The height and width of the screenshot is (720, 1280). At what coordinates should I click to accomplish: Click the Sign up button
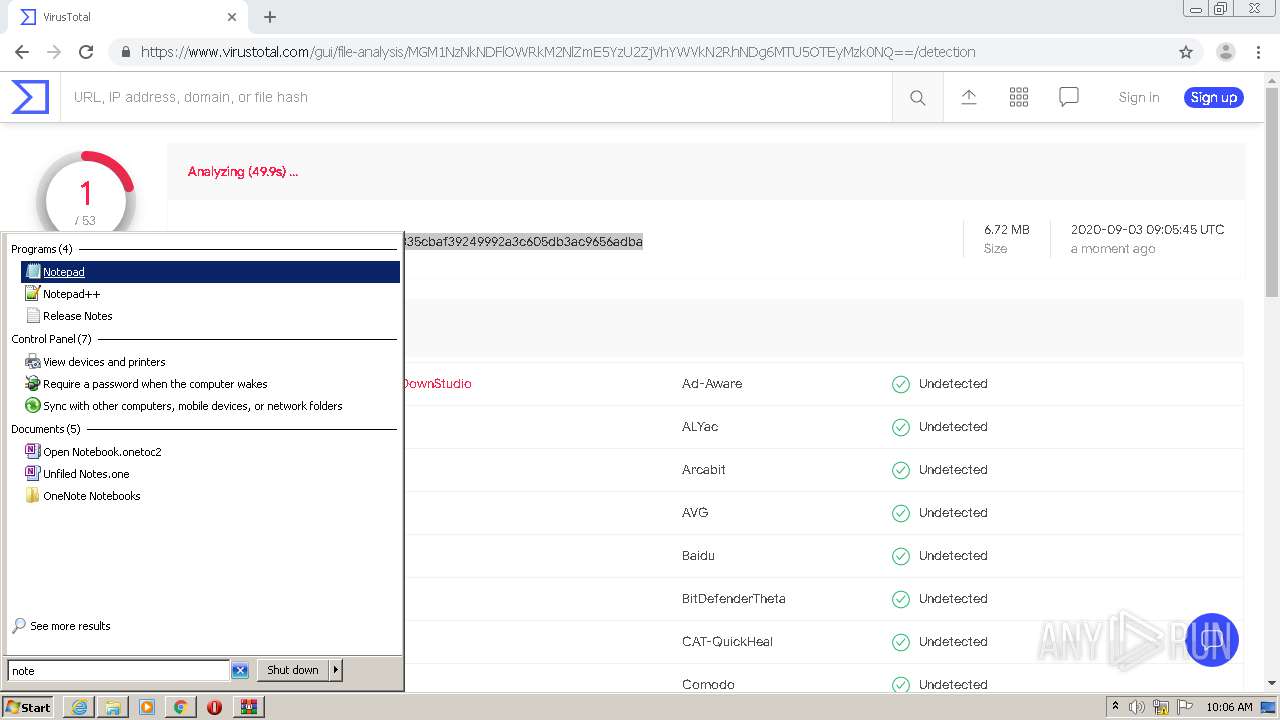[1214, 97]
